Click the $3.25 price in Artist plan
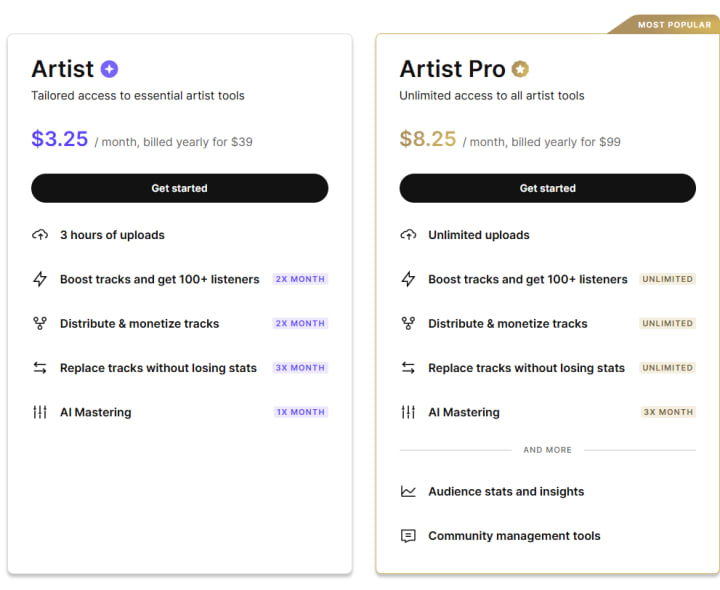This screenshot has width=720, height=590. coord(60,139)
